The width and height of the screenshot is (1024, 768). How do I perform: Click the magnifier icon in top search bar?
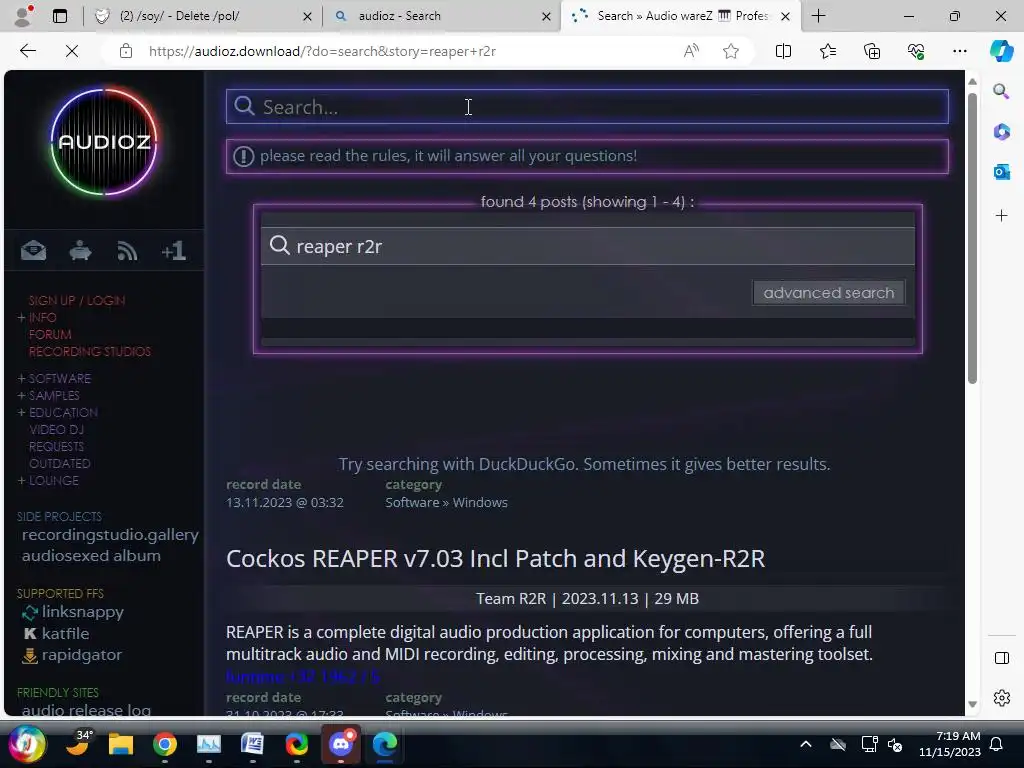[x=244, y=106]
